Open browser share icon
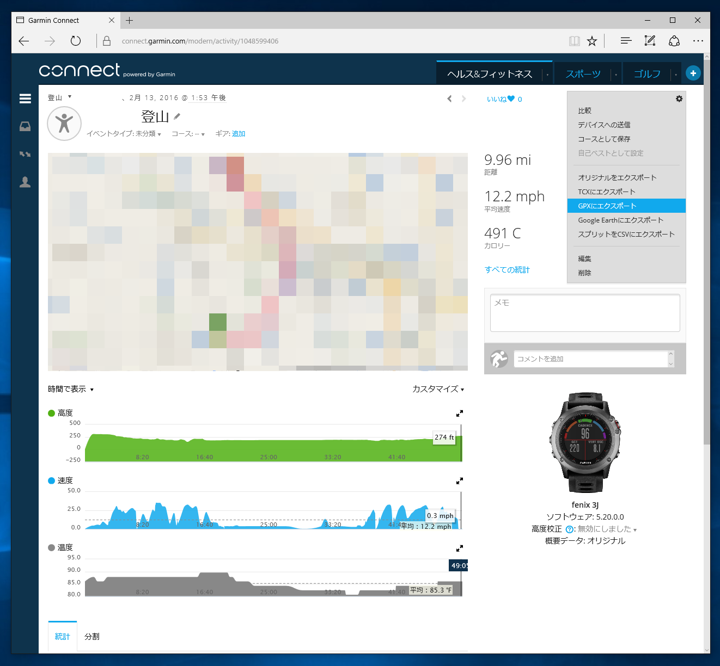This screenshot has width=720, height=666. (x=674, y=41)
